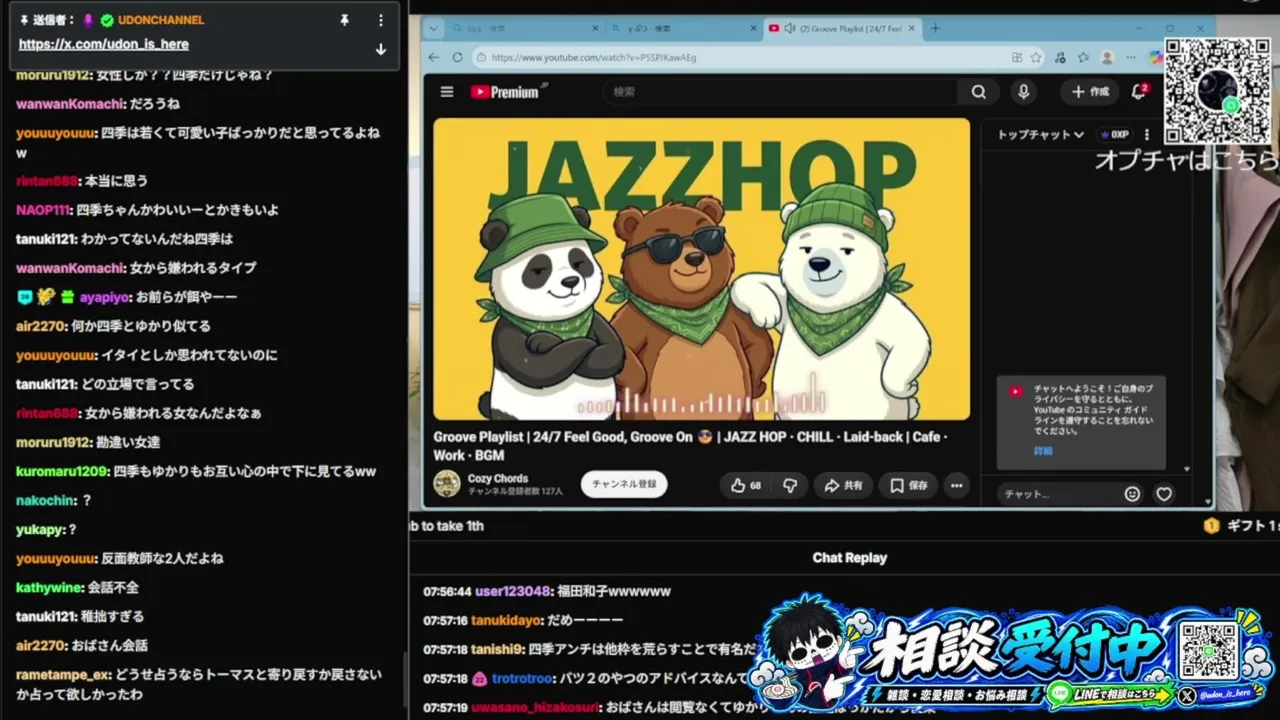Click username kathywine in chat

[49, 588]
